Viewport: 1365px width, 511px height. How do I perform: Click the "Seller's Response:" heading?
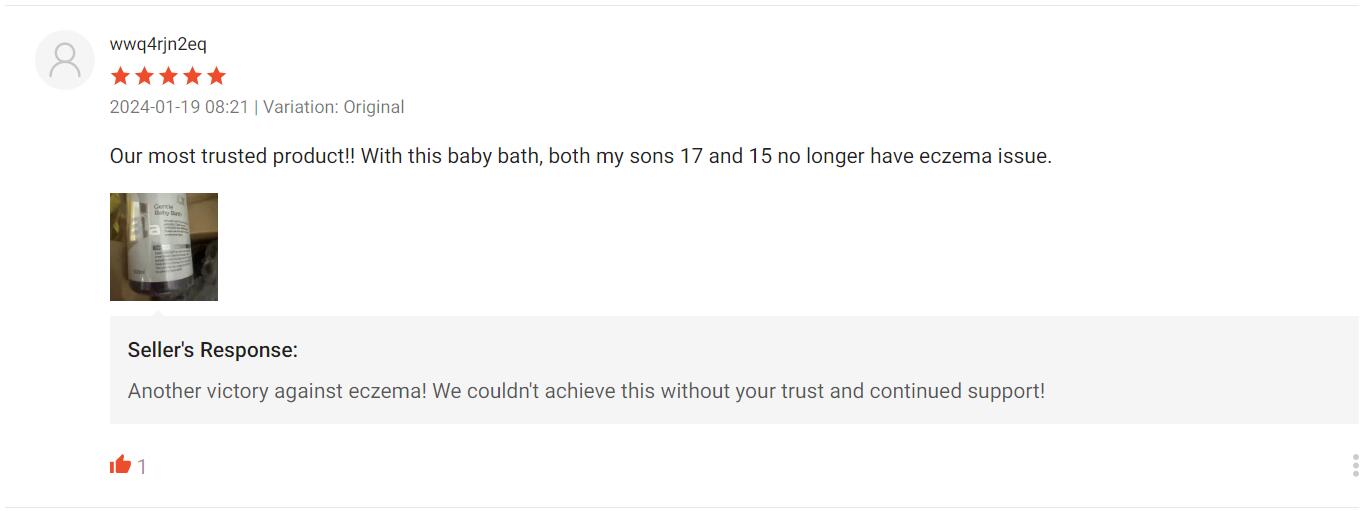(213, 350)
